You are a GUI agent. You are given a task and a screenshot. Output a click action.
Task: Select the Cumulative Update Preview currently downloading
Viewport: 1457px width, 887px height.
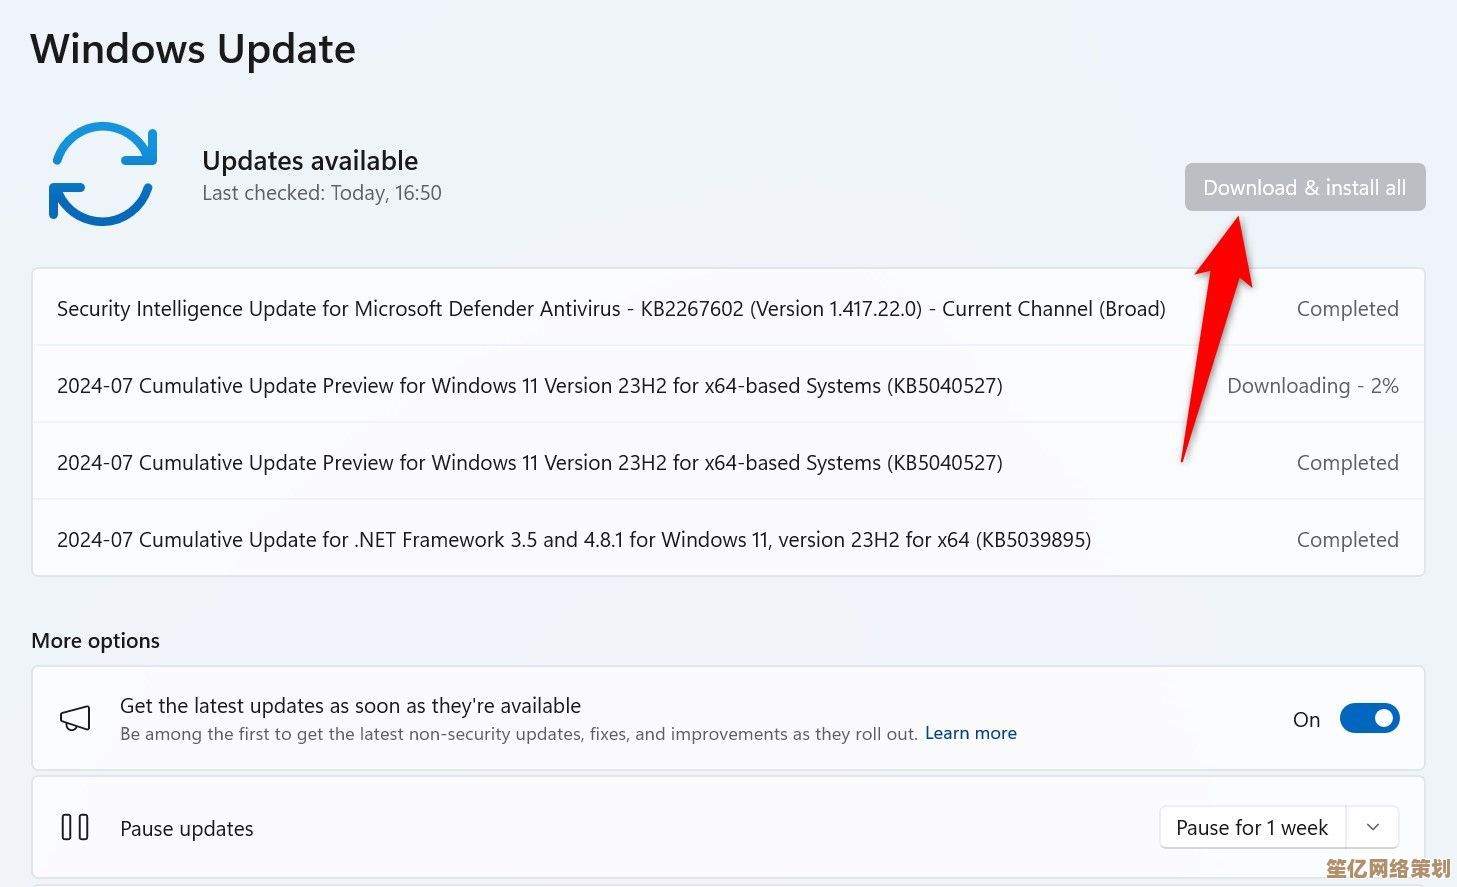529,386
